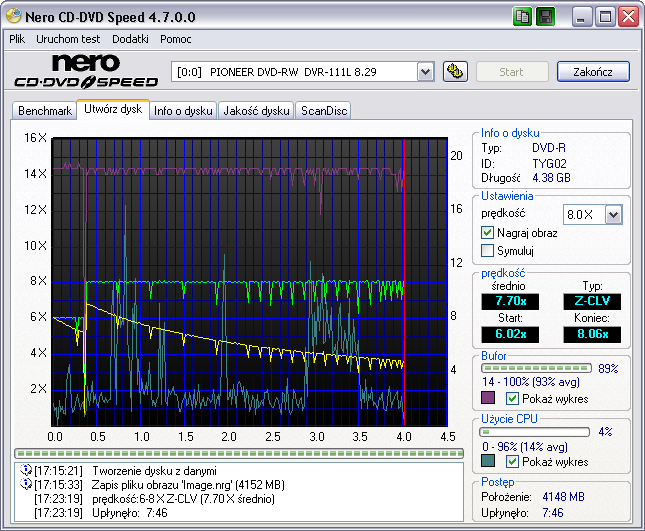Screen dimensions: 645x531
Task: Click the Zakończ button
Action: pyautogui.click(x=593, y=72)
